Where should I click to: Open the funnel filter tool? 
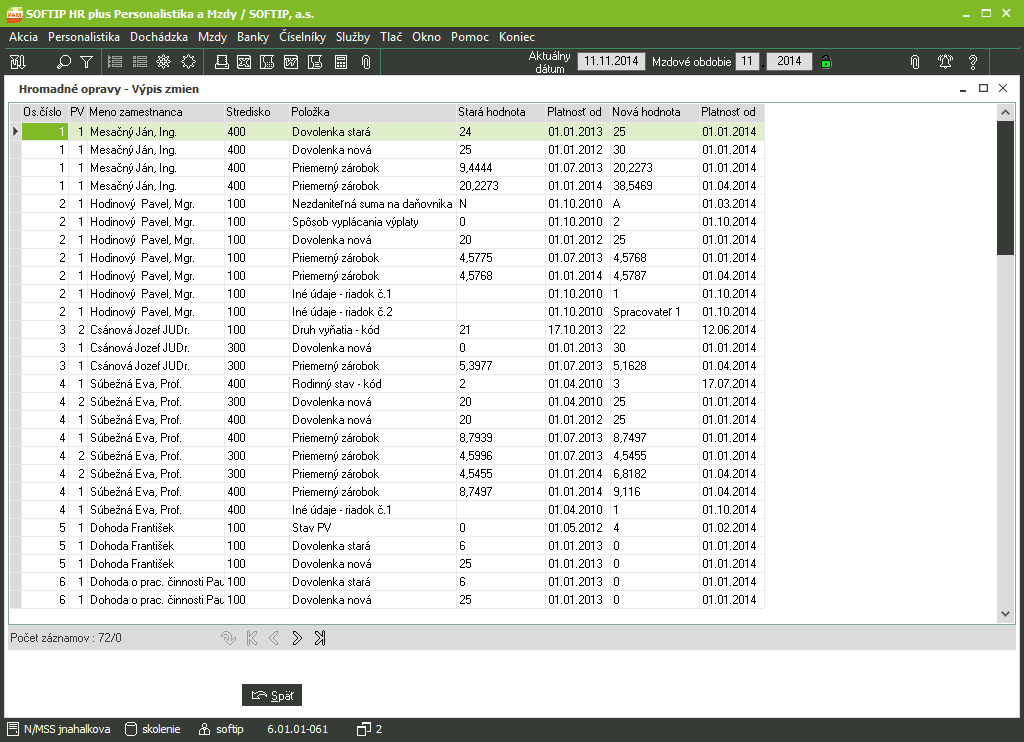click(x=87, y=62)
